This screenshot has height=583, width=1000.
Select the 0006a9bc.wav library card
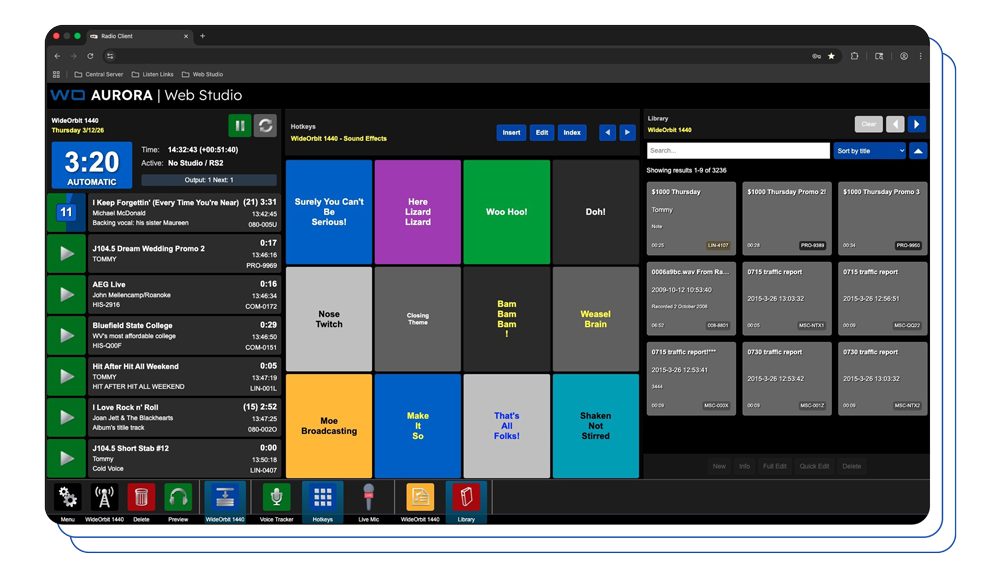coord(691,299)
